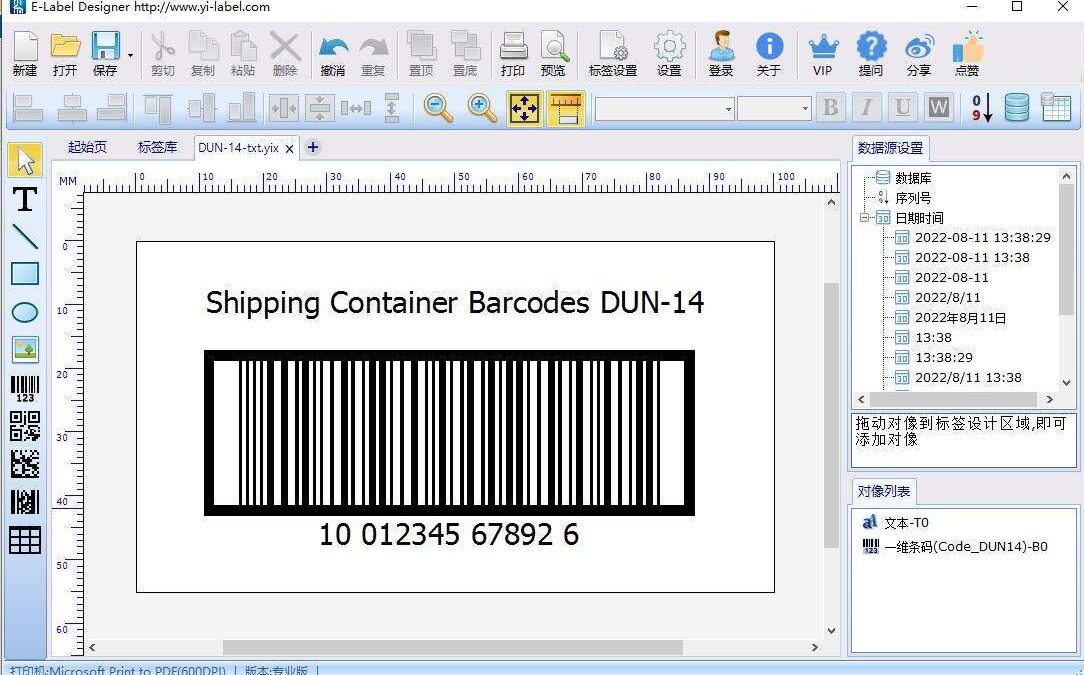Click the zoom in magnifier
The image size is (1084, 675).
click(482, 109)
